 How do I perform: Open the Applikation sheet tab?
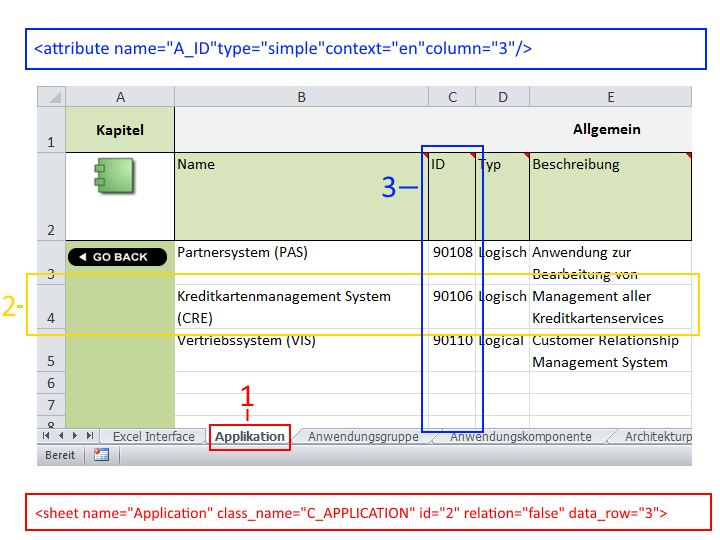point(250,436)
